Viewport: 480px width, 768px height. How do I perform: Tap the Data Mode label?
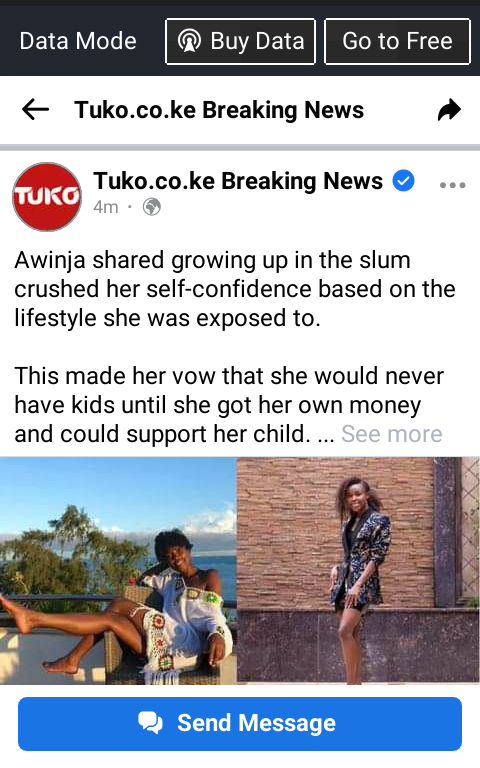tap(78, 41)
